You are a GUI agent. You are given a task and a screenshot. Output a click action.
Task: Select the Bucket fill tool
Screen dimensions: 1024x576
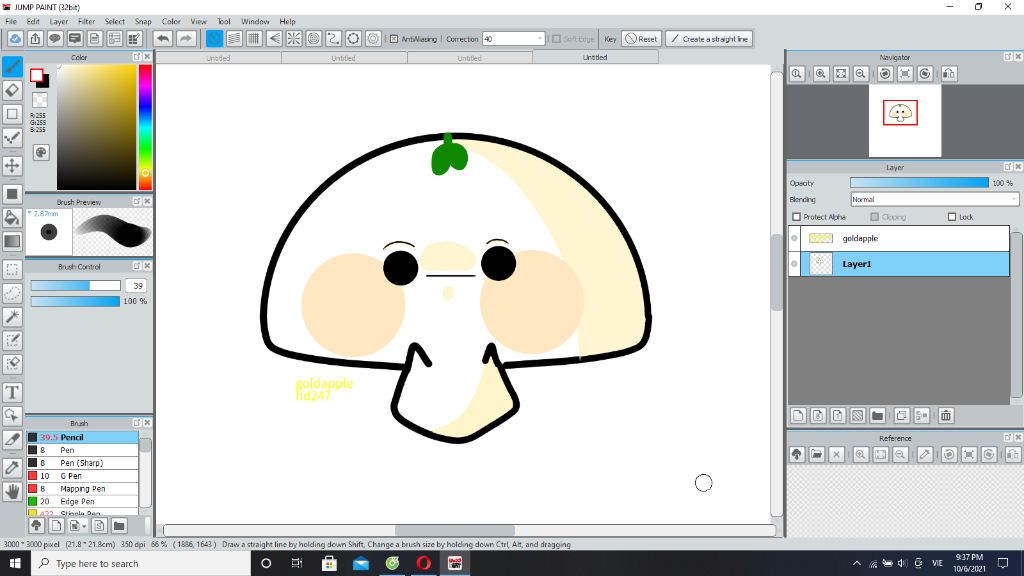(x=12, y=217)
